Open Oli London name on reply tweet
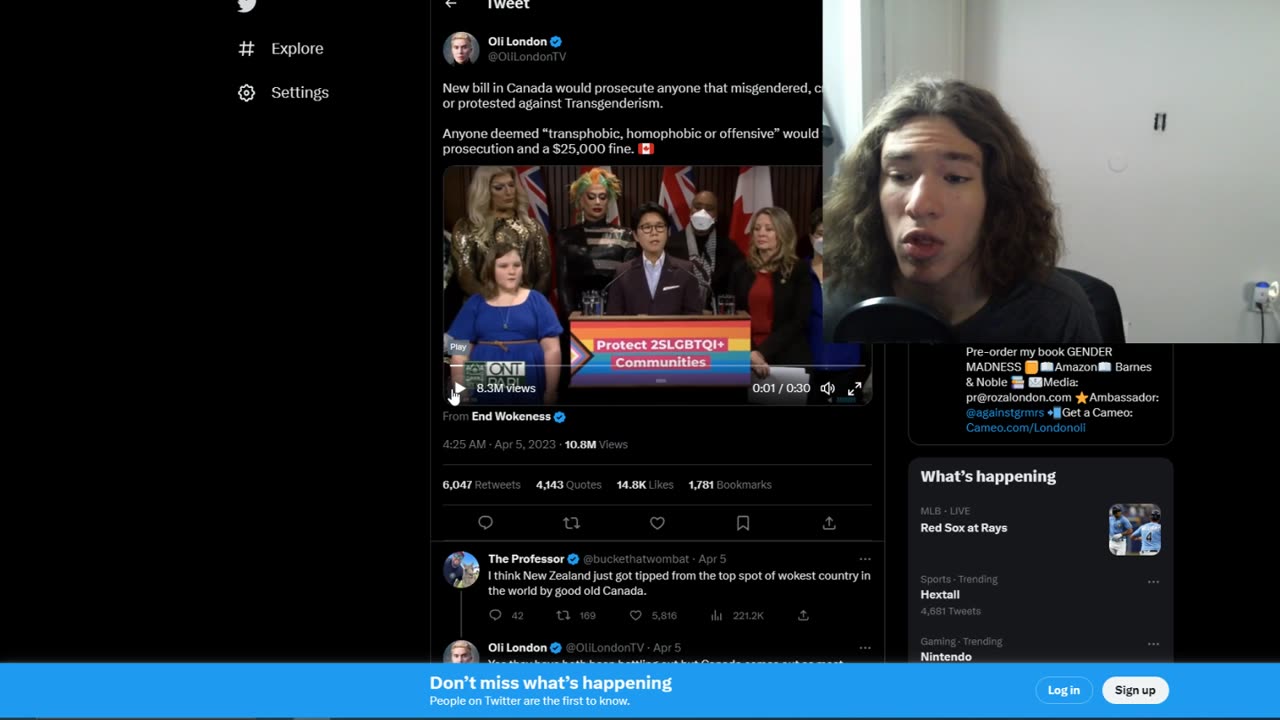This screenshot has height=720, width=1280. (x=517, y=648)
